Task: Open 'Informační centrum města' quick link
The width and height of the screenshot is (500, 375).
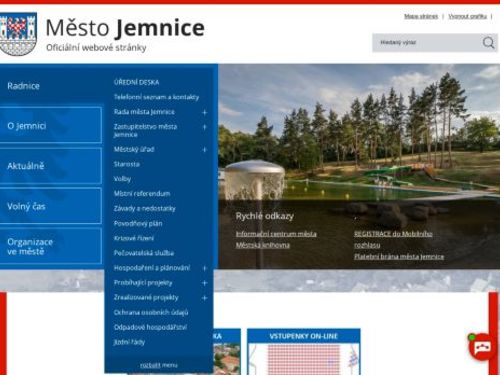Action: 276,234
